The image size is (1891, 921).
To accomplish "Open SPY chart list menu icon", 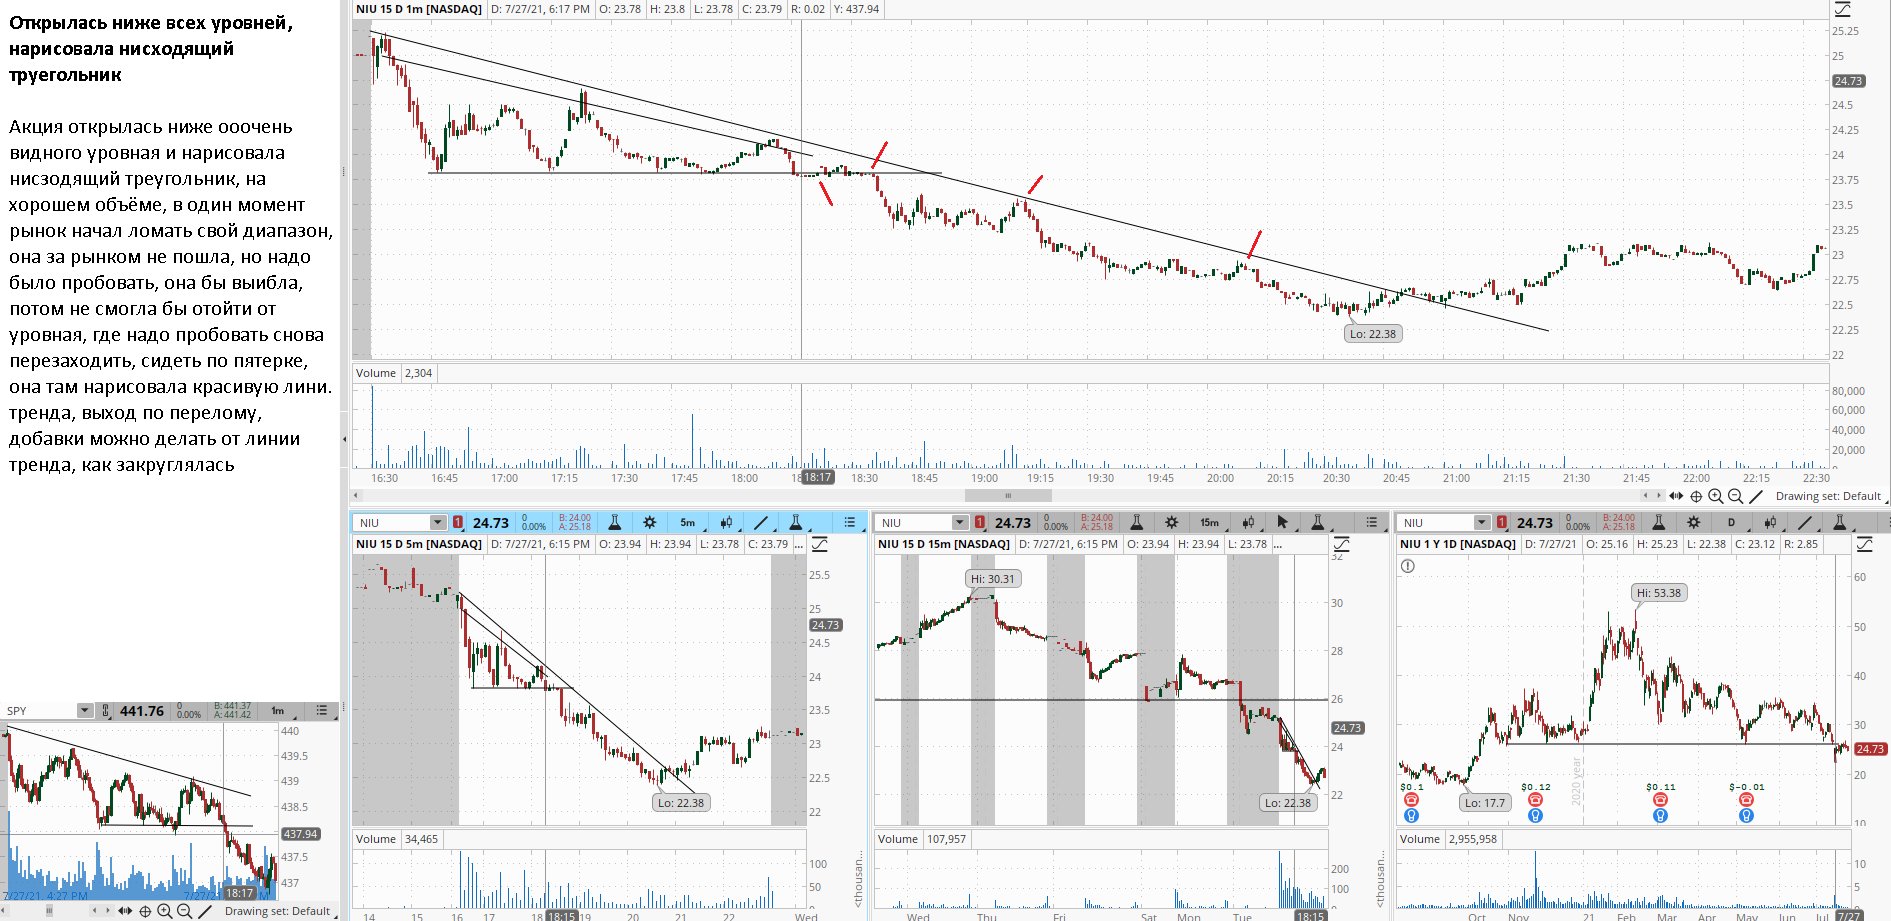I will click(x=322, y=711).
